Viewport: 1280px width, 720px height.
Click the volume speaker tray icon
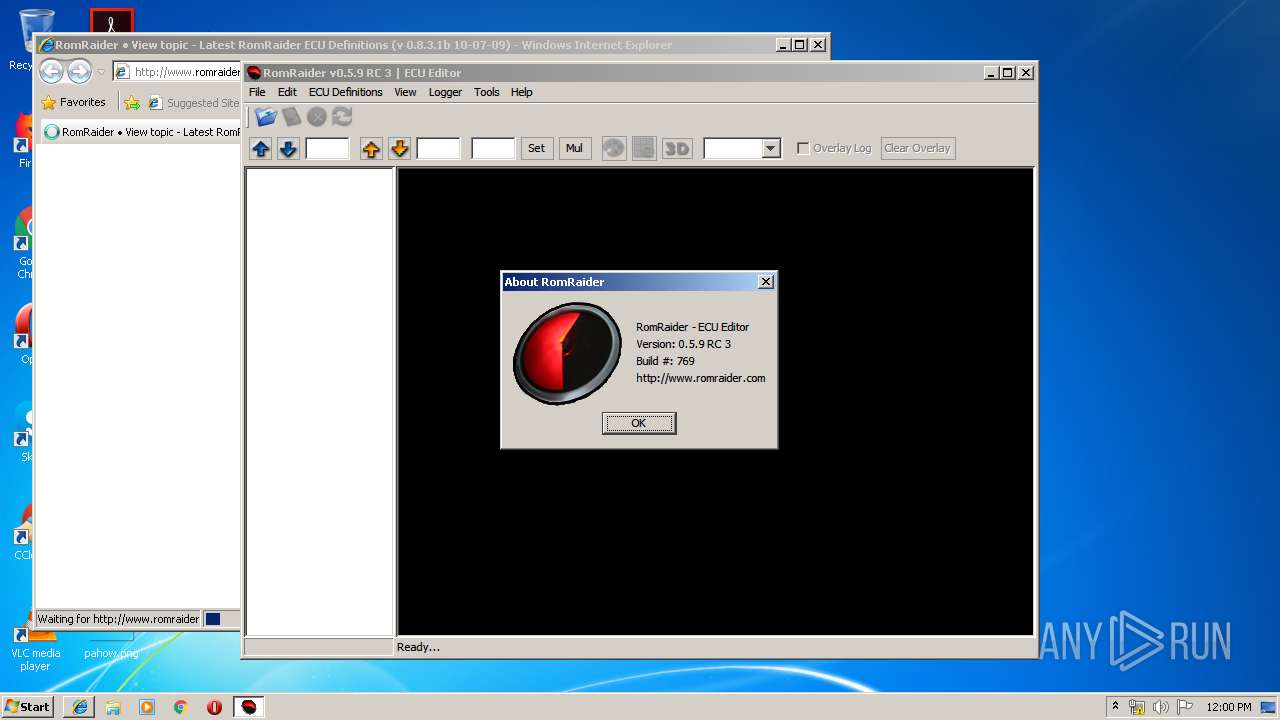pyautogui.click(x=1160, y=707)
